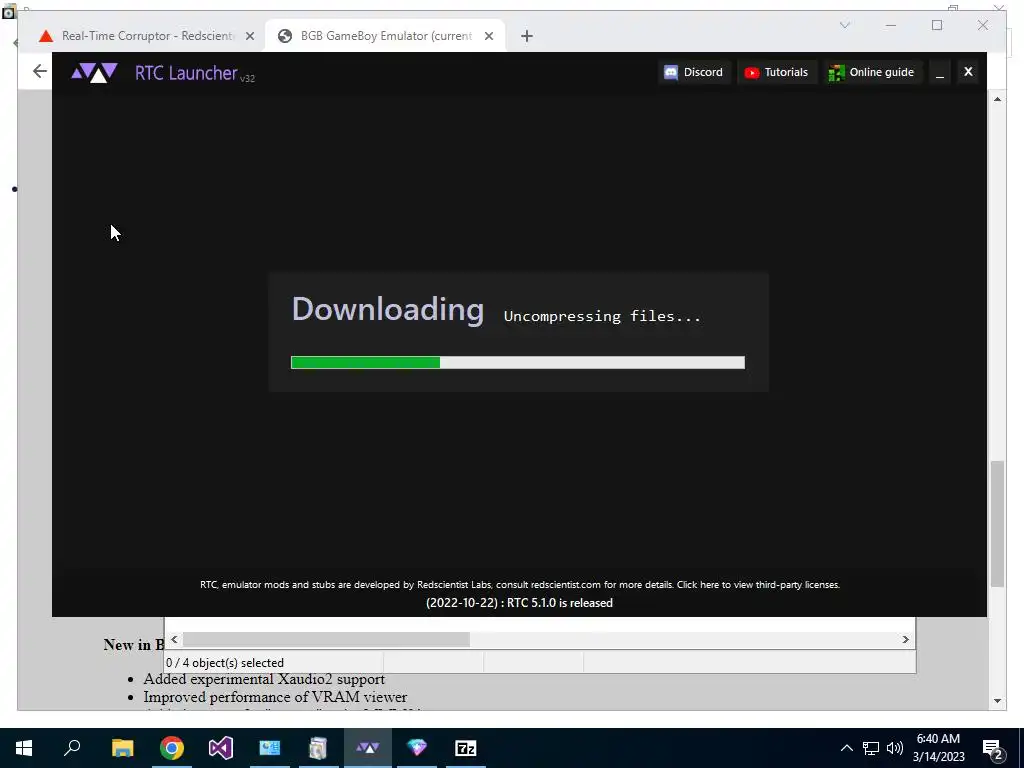
Task: Open the Windows Start menu
Action: [24, 748]
